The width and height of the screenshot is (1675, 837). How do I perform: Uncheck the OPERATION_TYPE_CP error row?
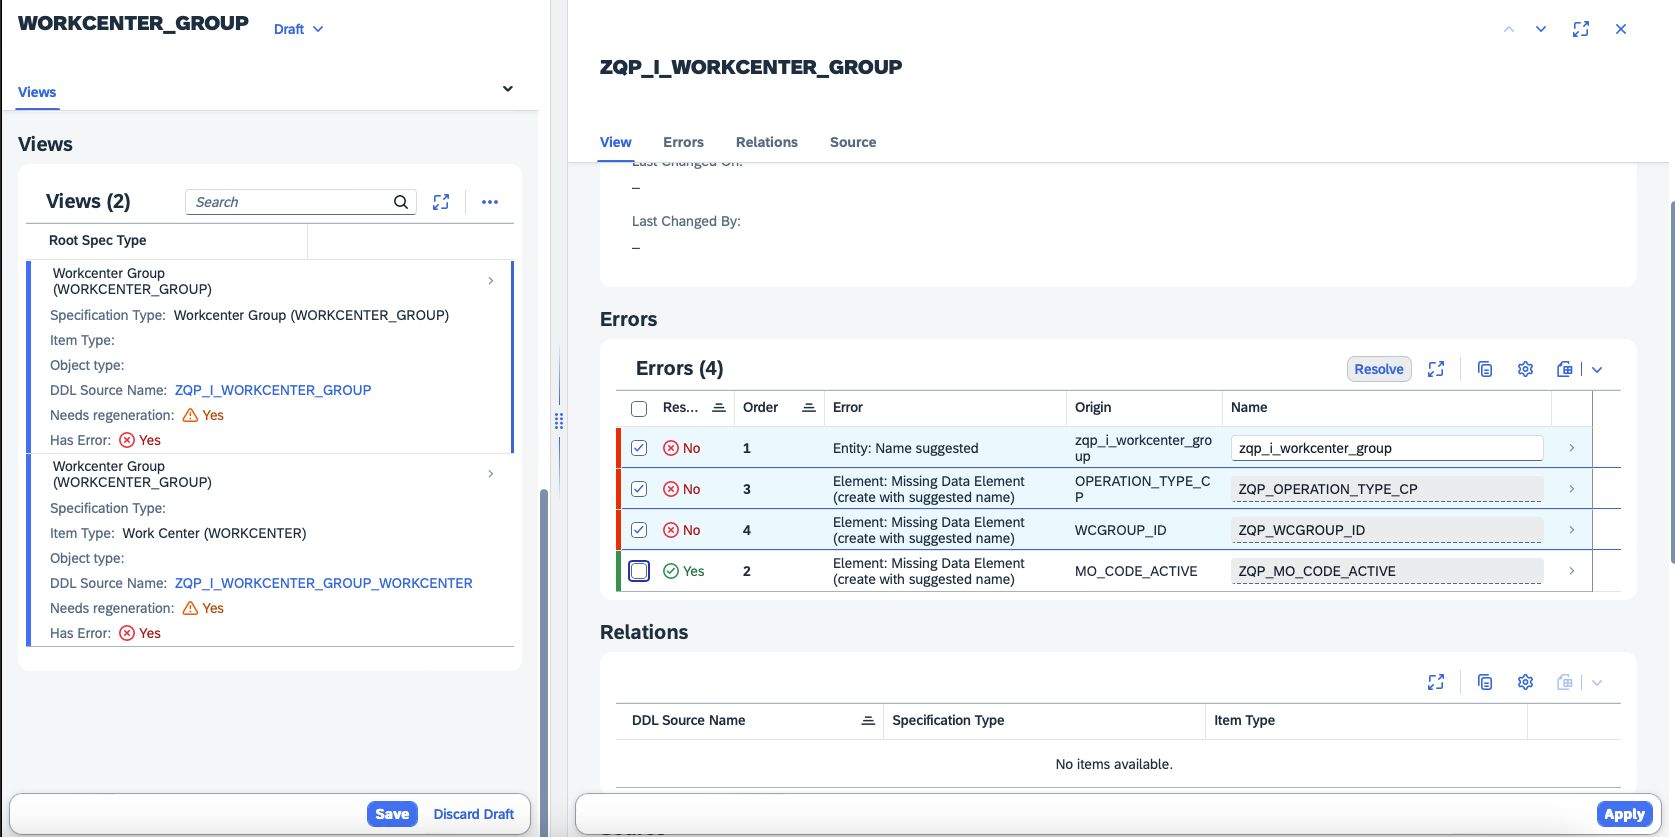pos(639,489)
